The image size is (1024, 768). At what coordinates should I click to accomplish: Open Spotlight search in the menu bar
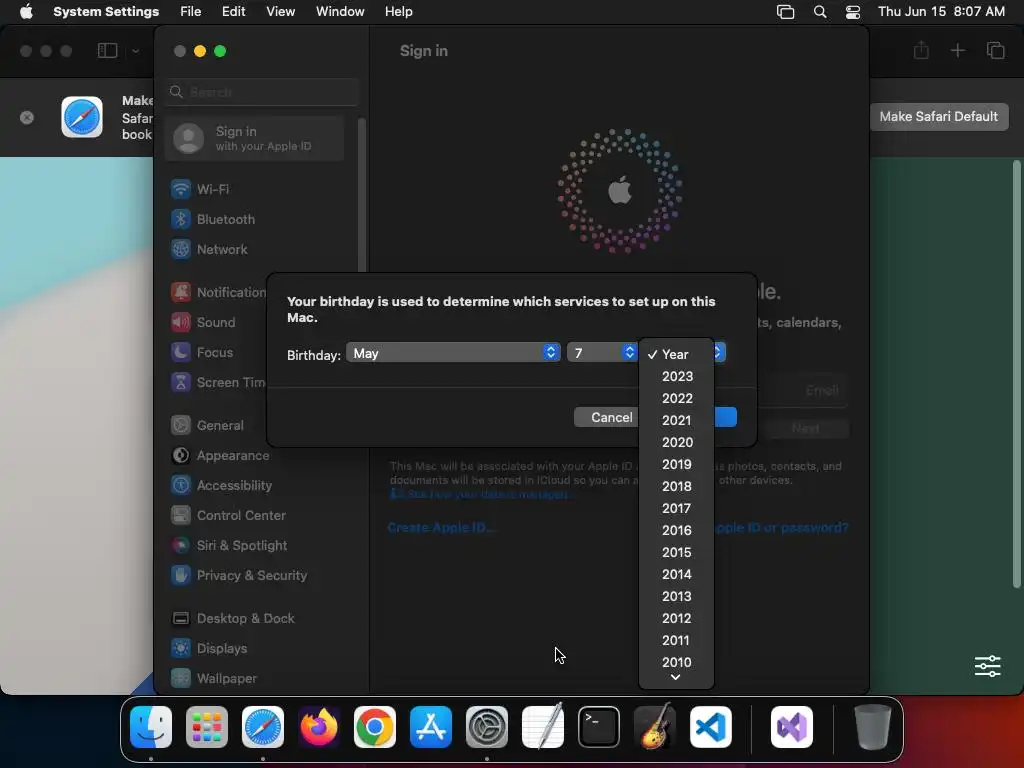[x=820, y=12]
